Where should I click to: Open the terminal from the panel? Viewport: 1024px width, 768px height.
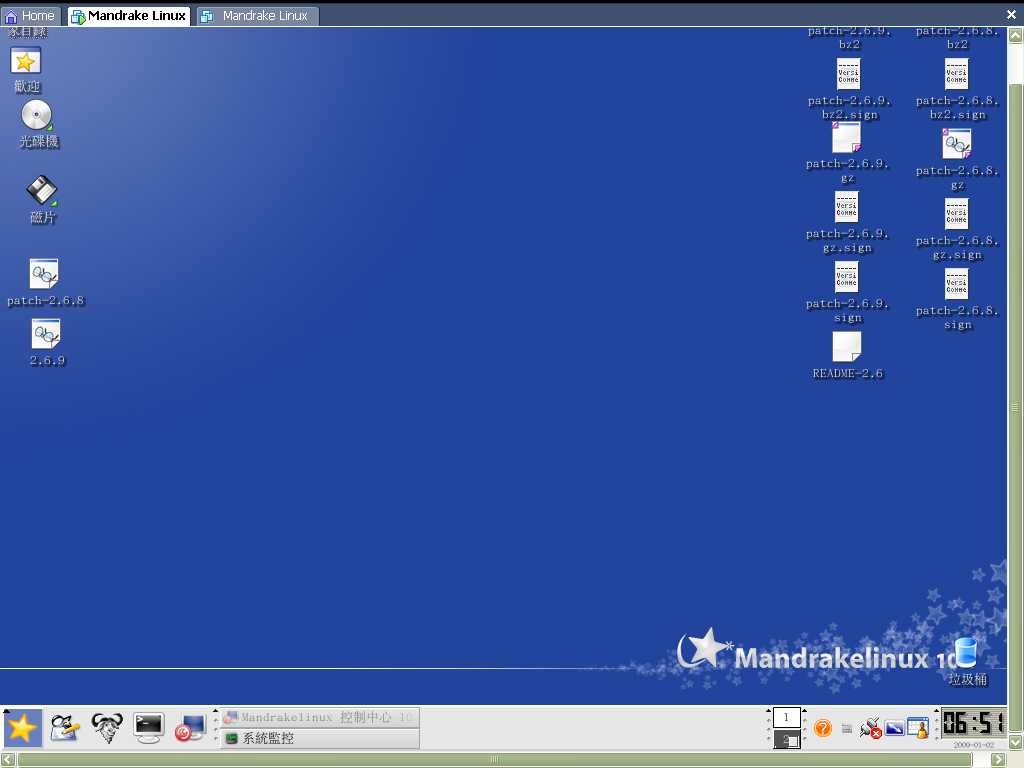click(148, 728)
